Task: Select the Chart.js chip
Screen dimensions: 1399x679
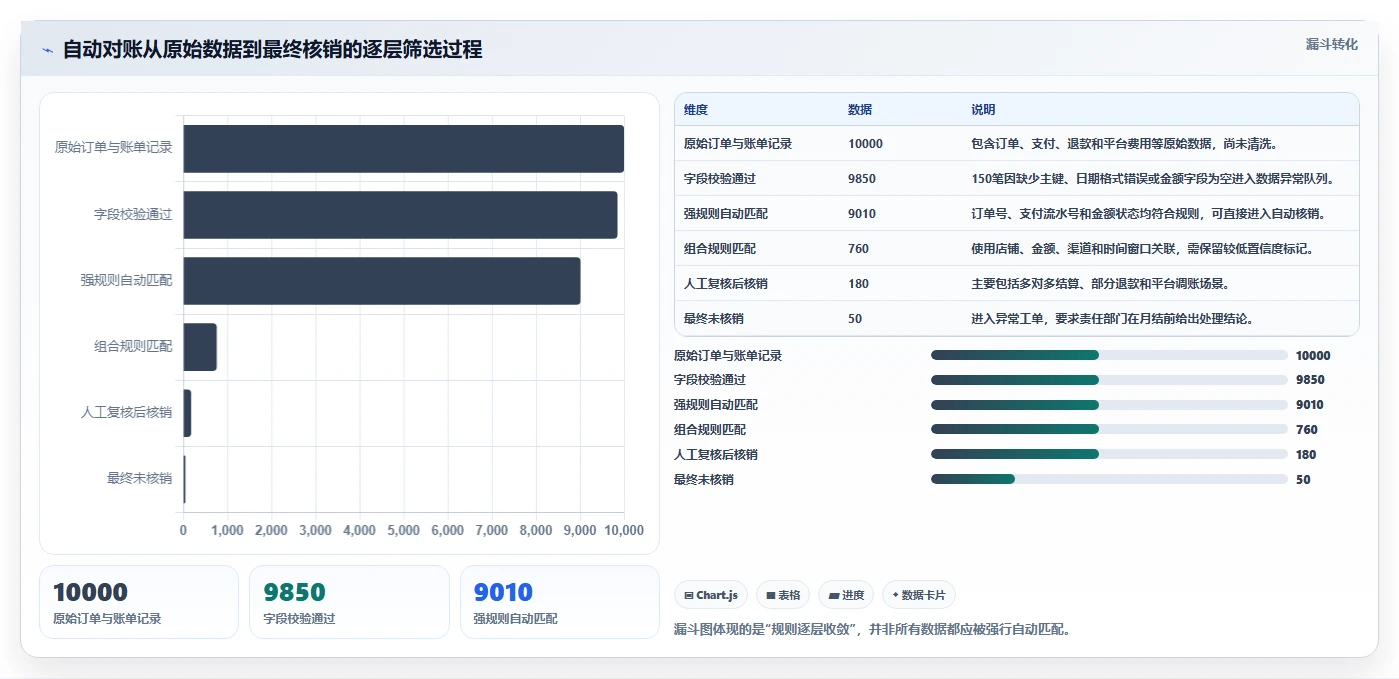Action: click(x=711, y=595)
